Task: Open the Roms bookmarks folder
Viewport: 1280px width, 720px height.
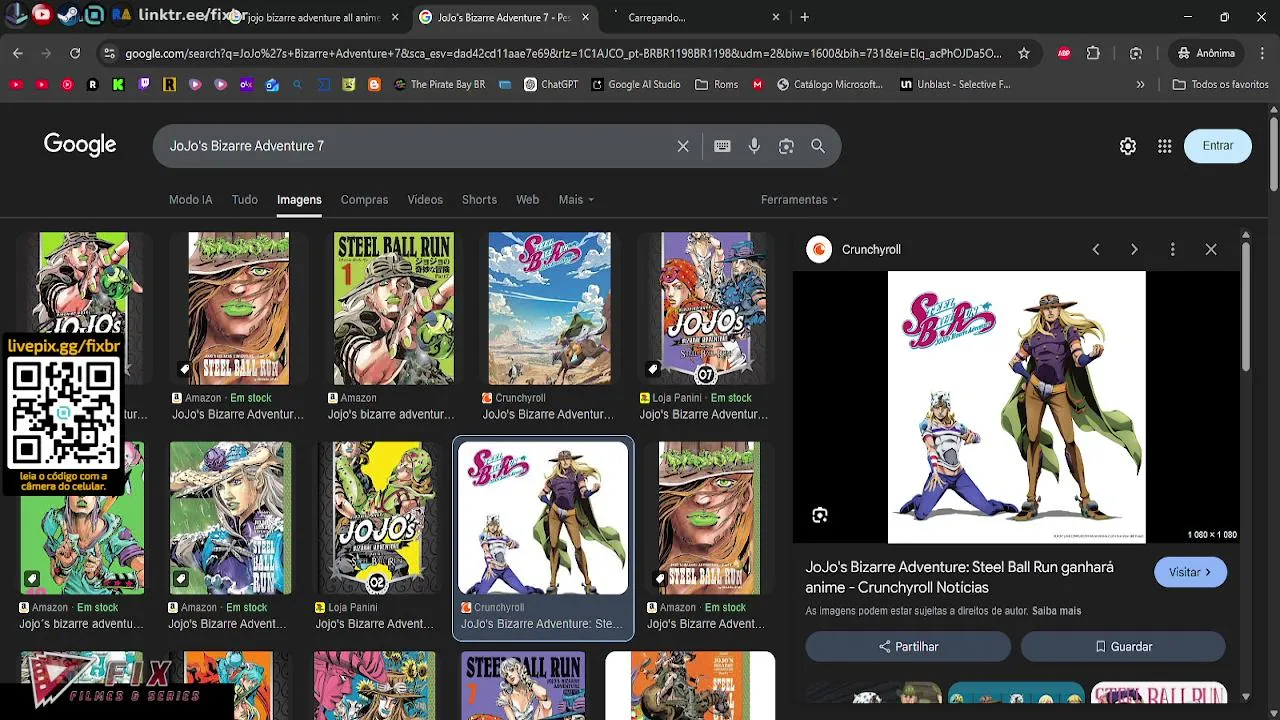Action: (716, 85)
